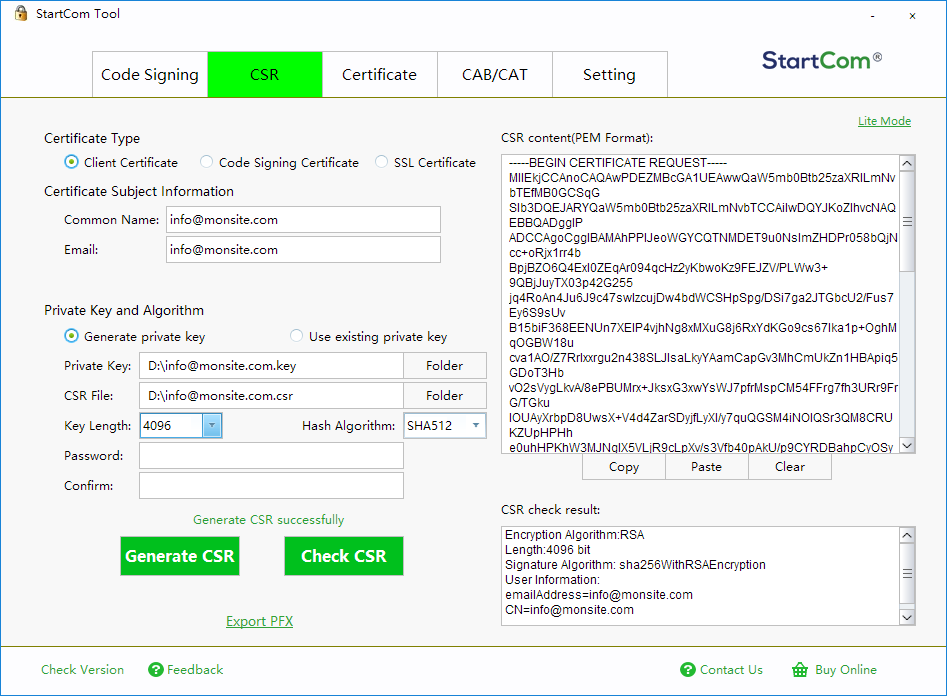The height and width of the screenshot is (696, 947).
Task: Click the Check Version link
Action: [82, 669]
